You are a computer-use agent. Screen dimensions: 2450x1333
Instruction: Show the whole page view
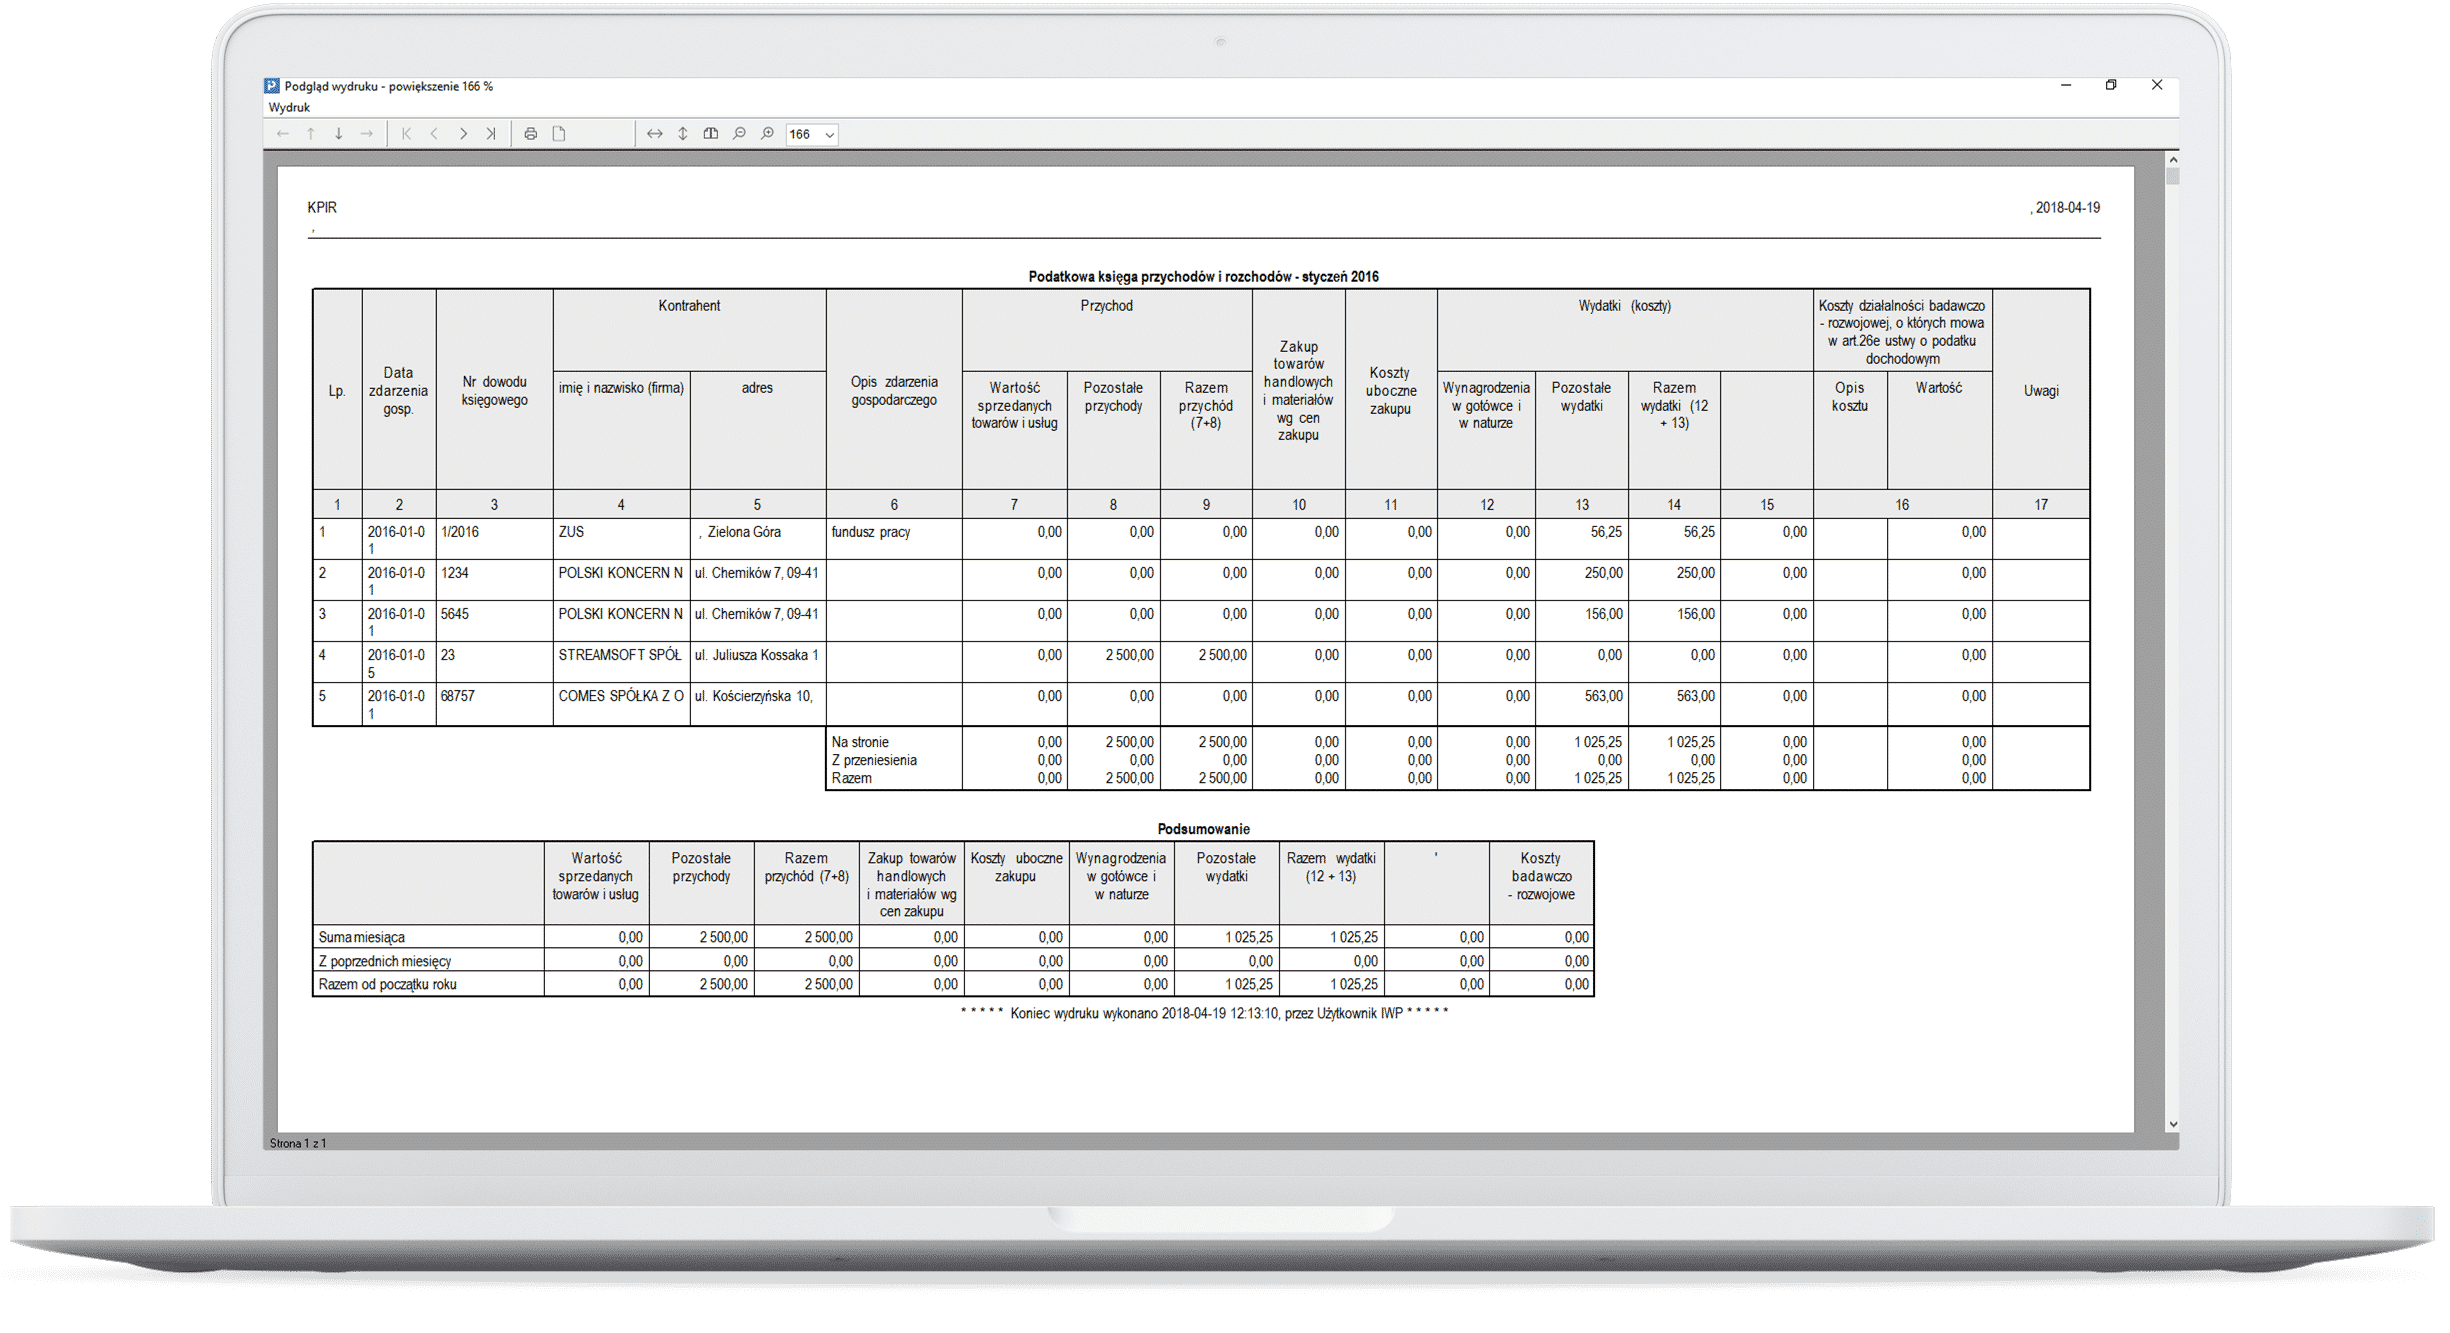pos(711,134)
